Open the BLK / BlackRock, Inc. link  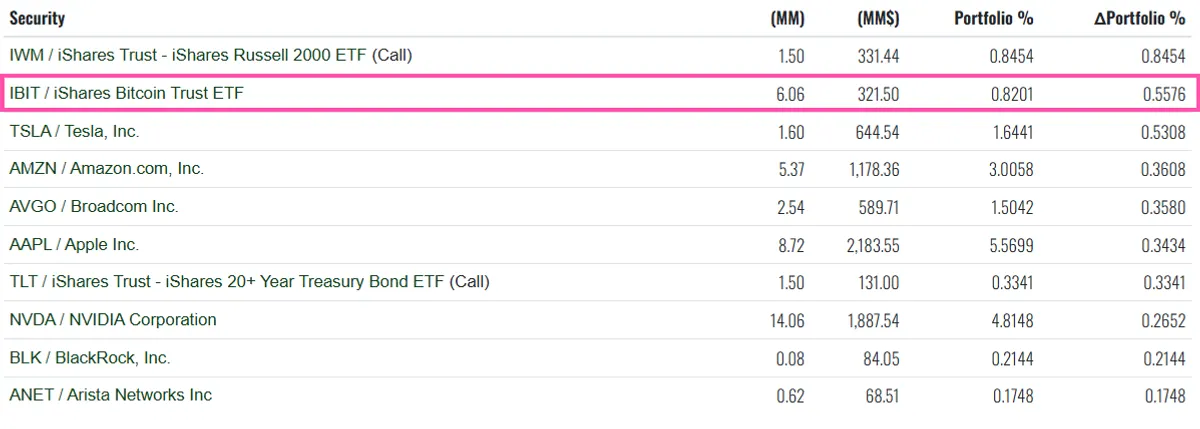(x=90, y=358)
